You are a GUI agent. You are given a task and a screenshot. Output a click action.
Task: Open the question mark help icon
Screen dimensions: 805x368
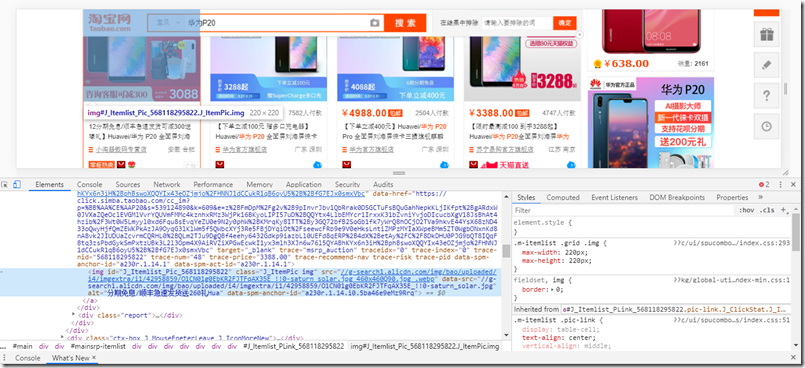(x=766, y=95)
